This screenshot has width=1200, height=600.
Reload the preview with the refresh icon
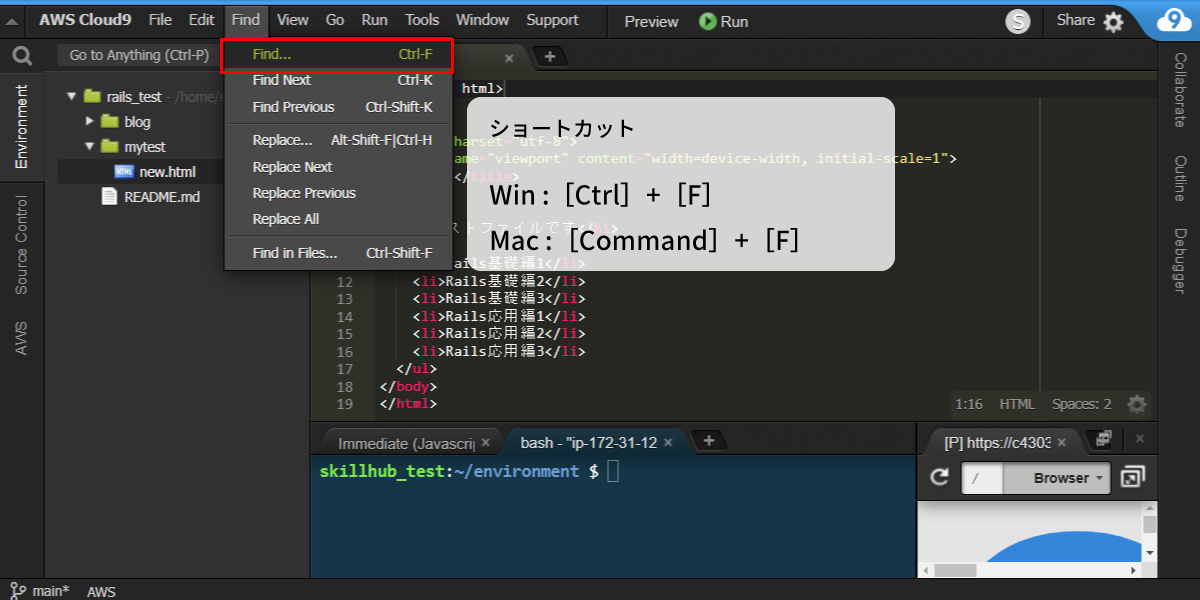click(x=939, y=478)
